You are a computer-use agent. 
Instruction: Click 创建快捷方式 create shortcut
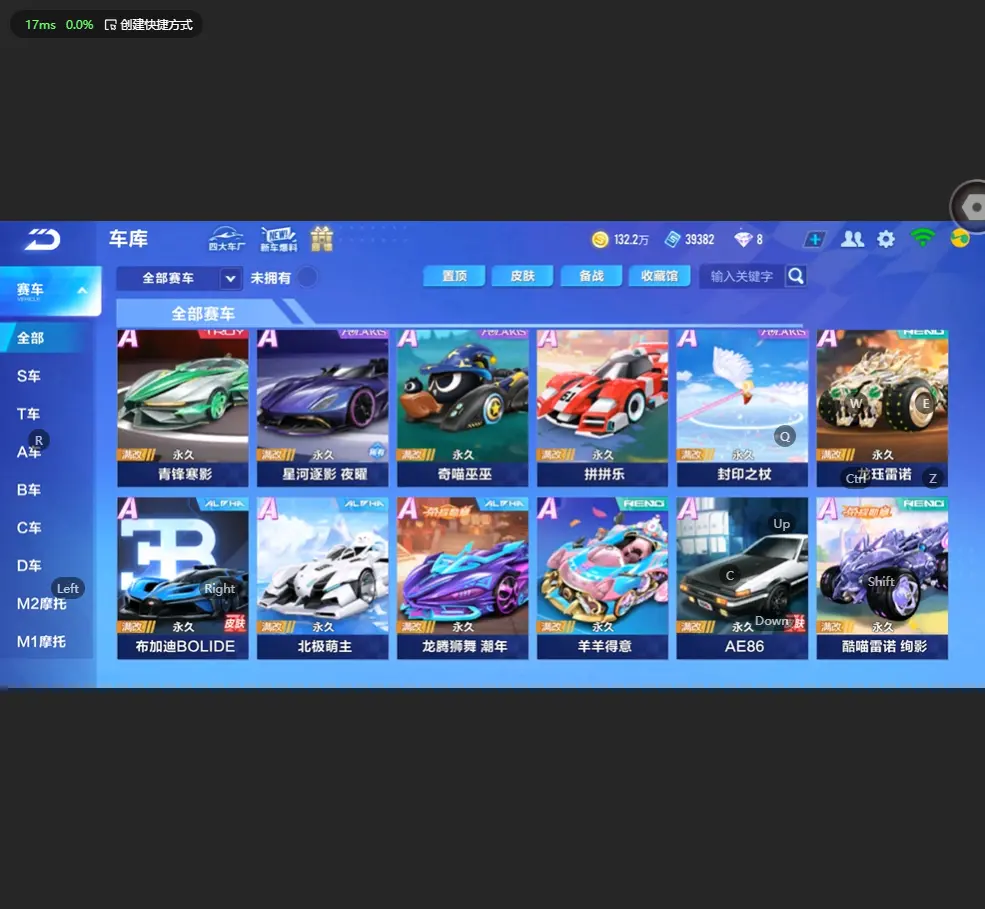click(149, 24)
